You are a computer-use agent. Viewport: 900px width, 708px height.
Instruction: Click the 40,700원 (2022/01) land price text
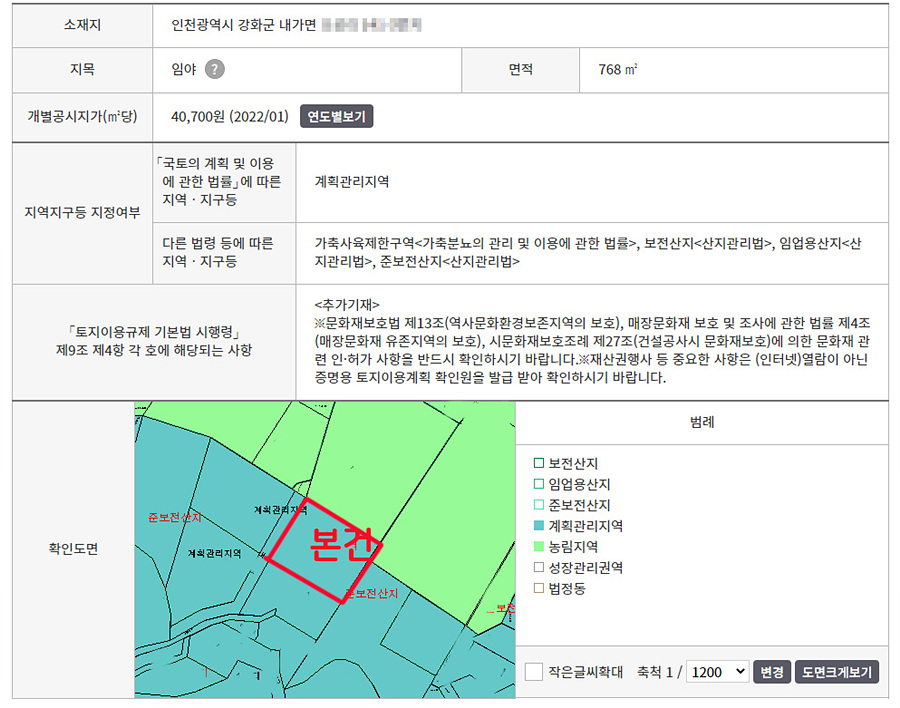(x=229, y=117)
